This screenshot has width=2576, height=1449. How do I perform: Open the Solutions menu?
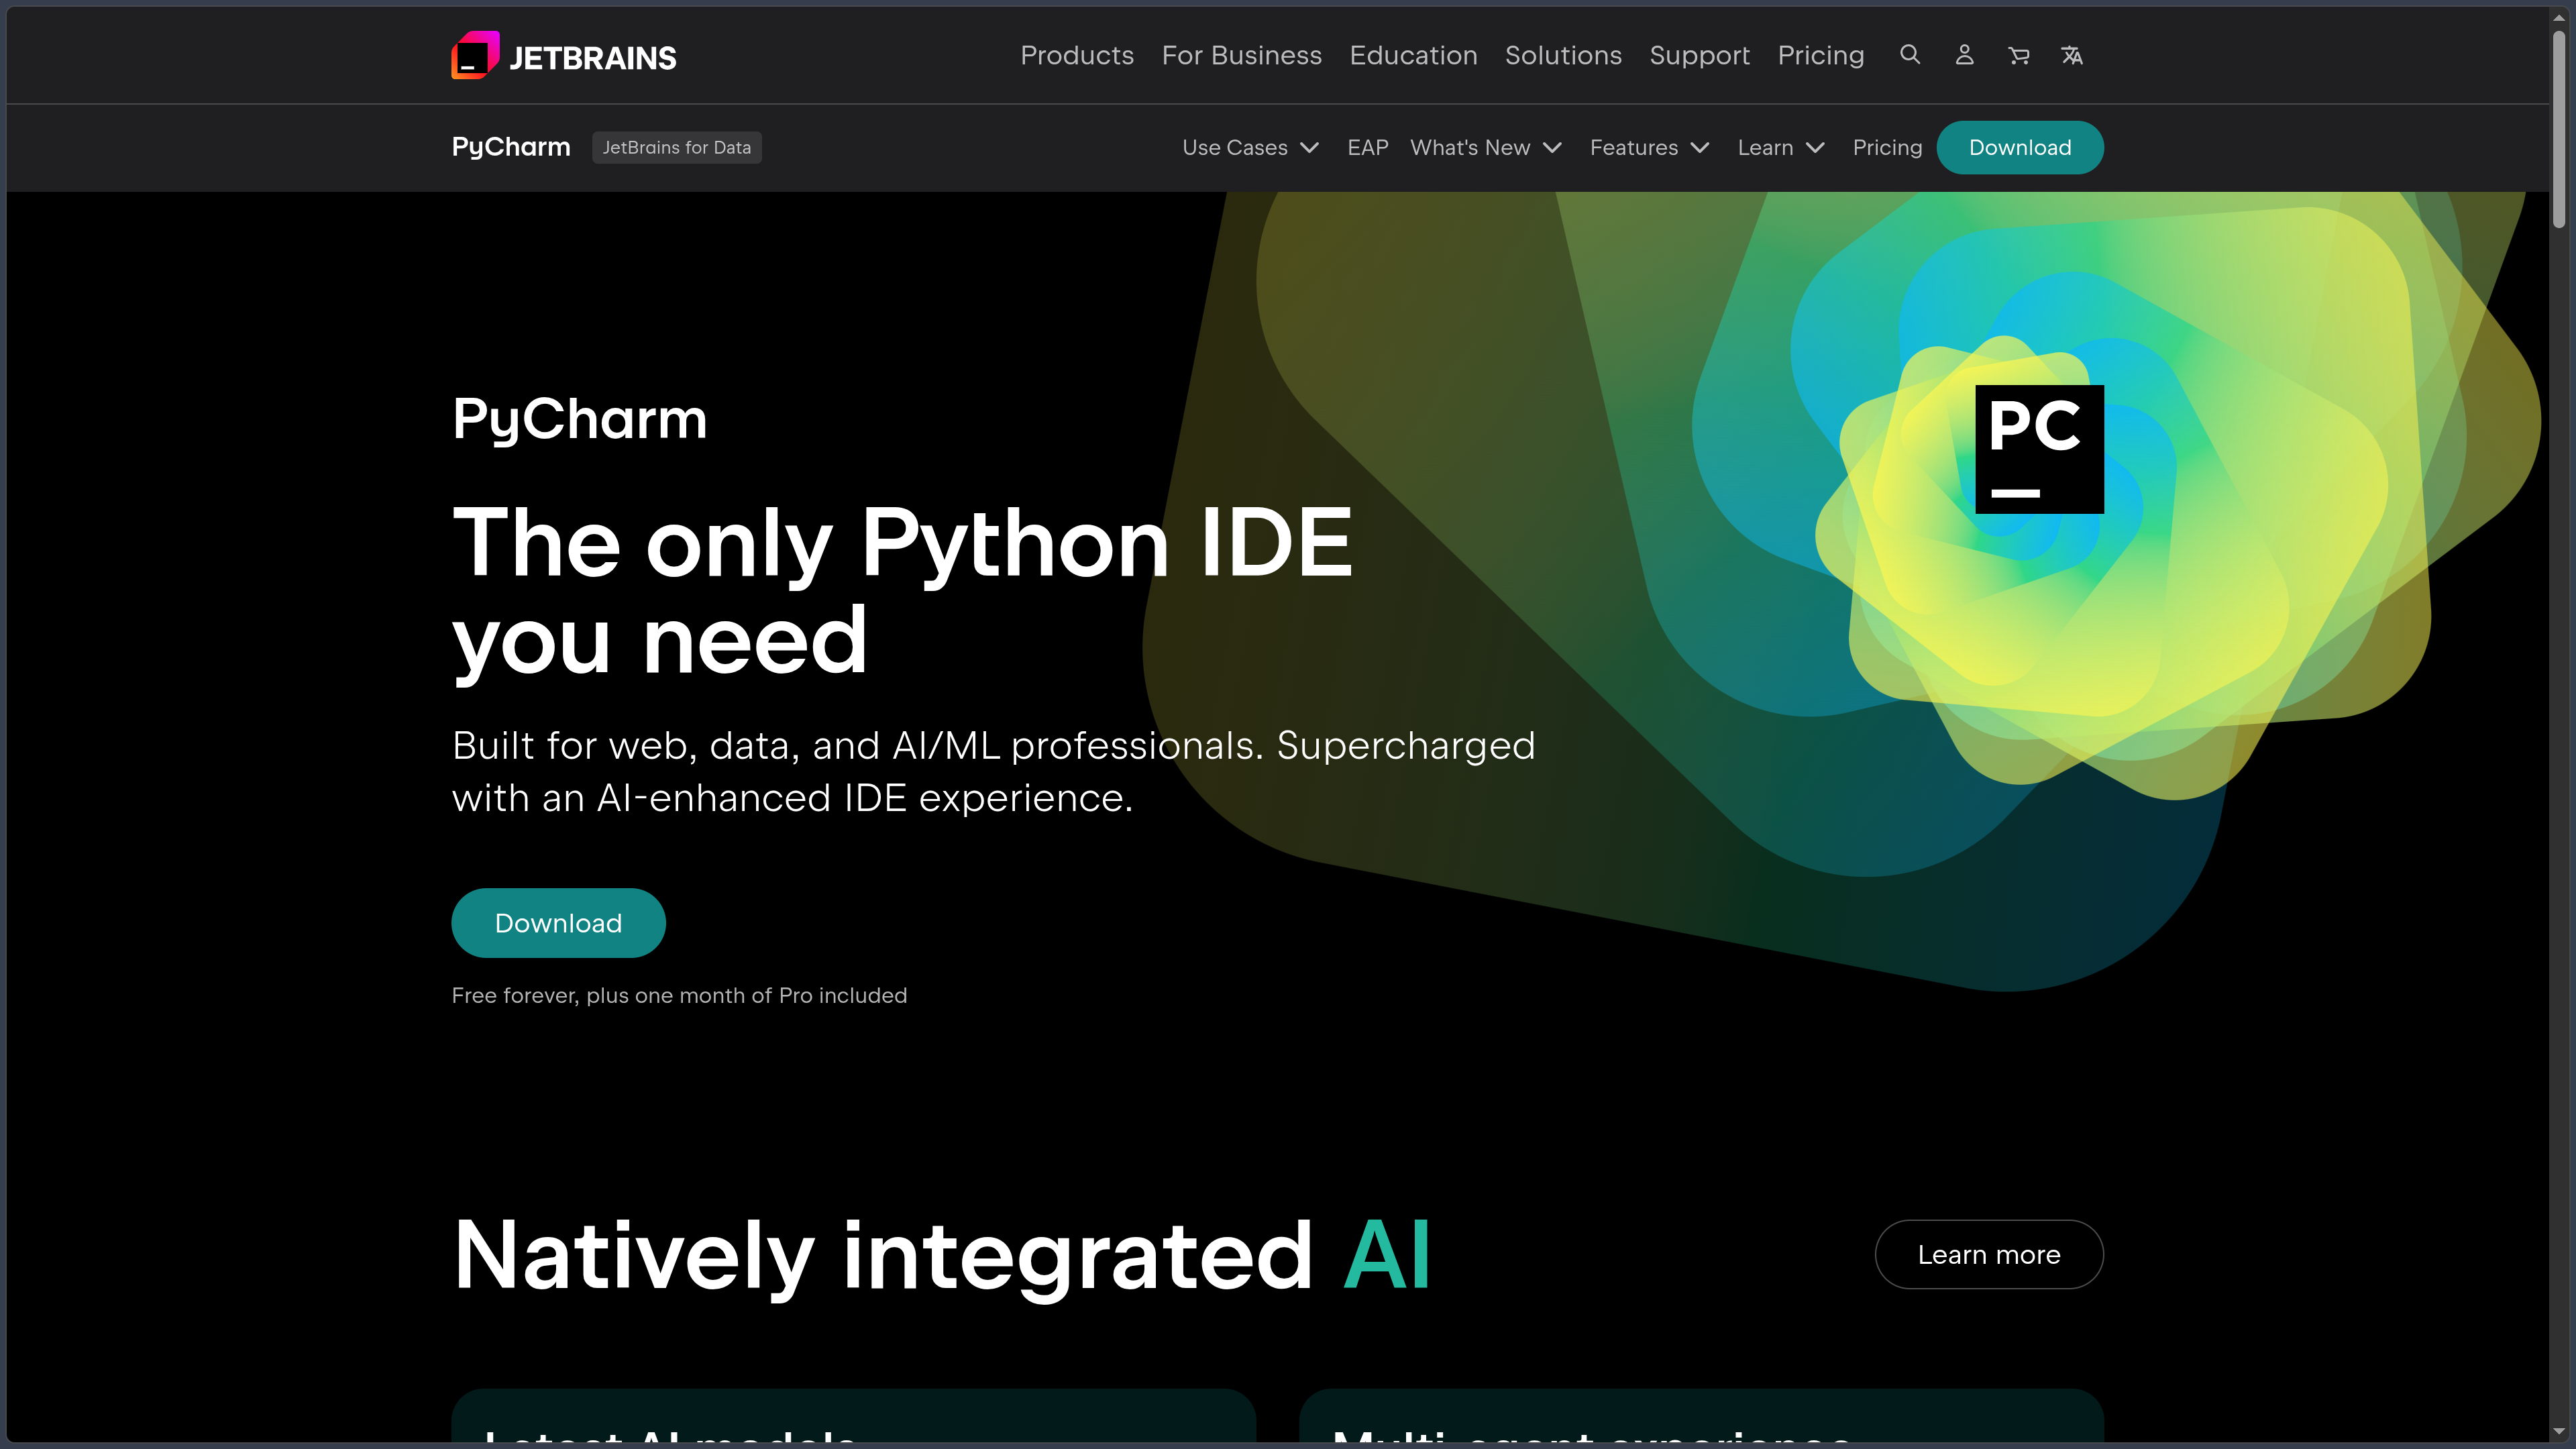[1563, 55]
